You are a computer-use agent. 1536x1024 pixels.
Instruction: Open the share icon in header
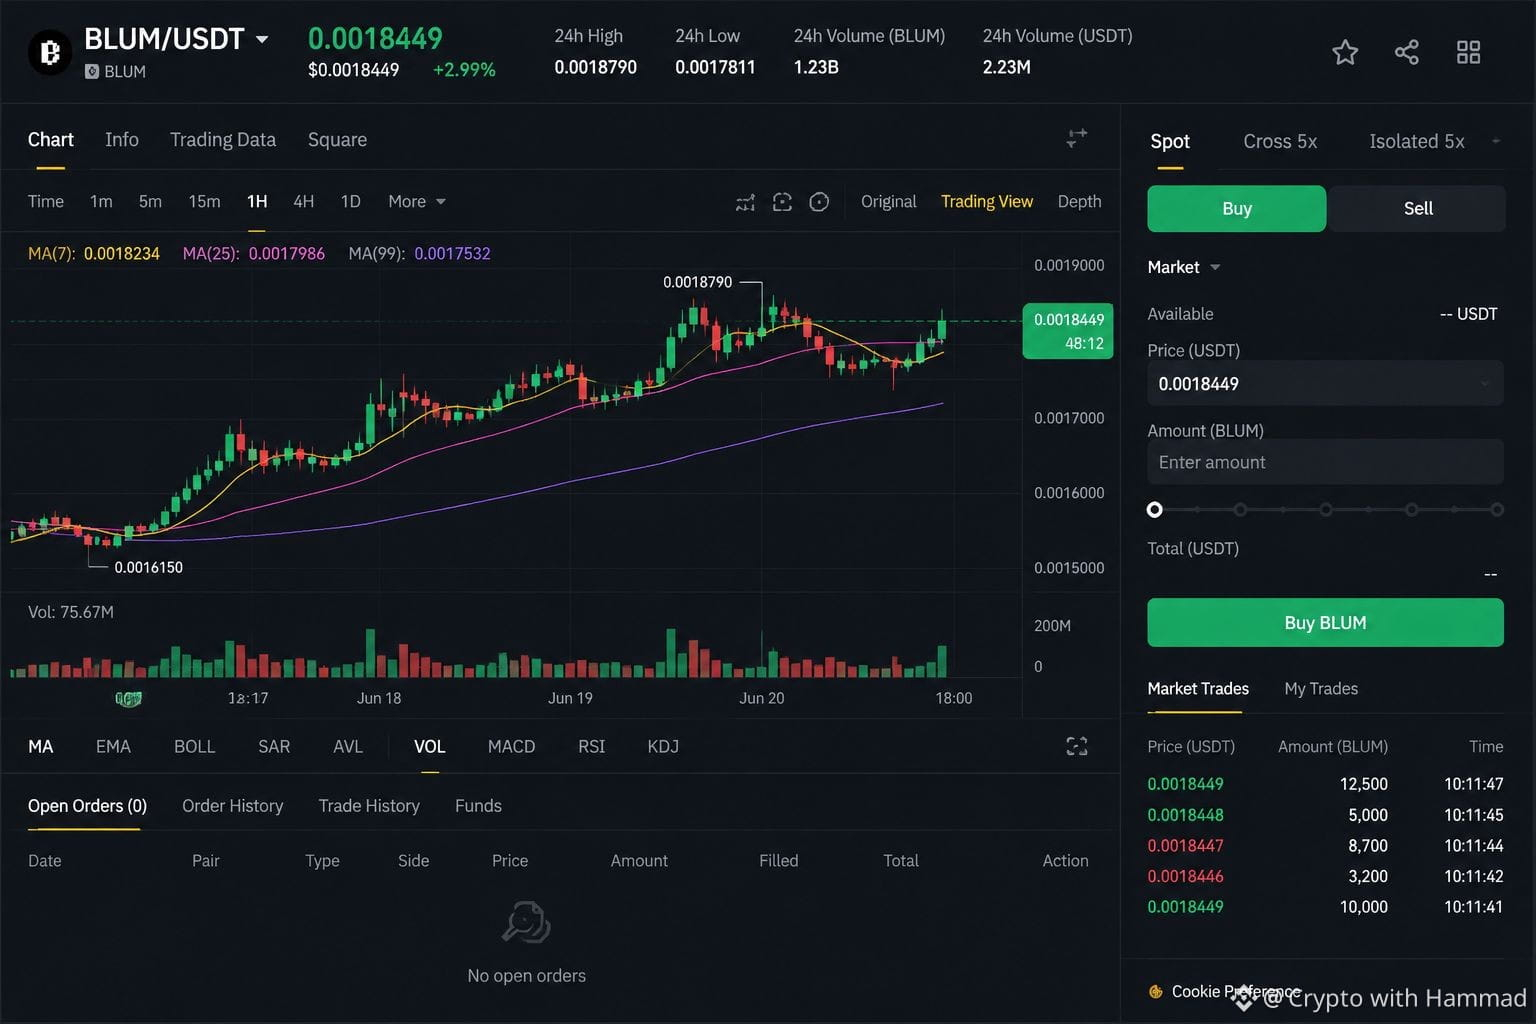click(x=1407, y=52)
